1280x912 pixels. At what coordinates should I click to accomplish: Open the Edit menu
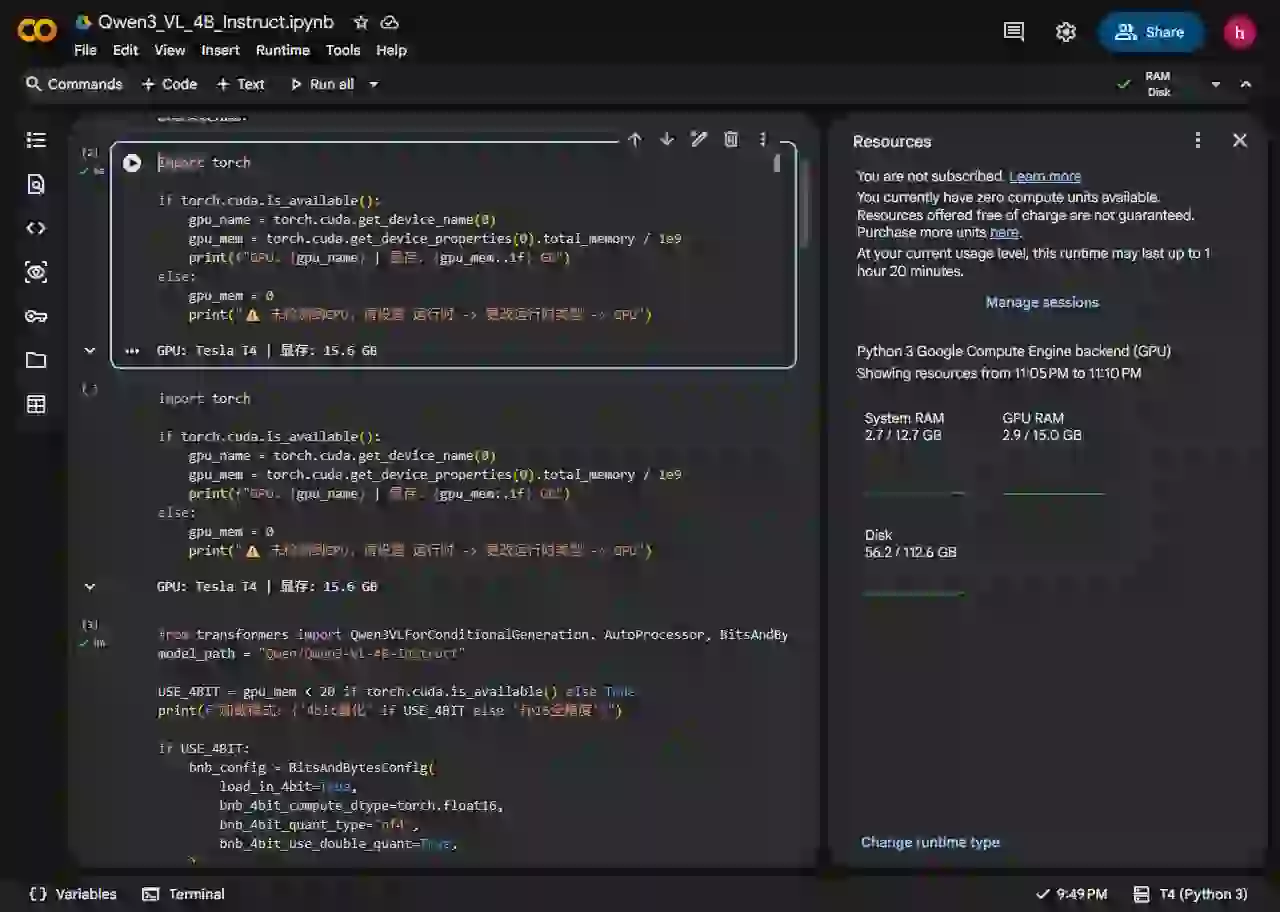coord(125,50)
